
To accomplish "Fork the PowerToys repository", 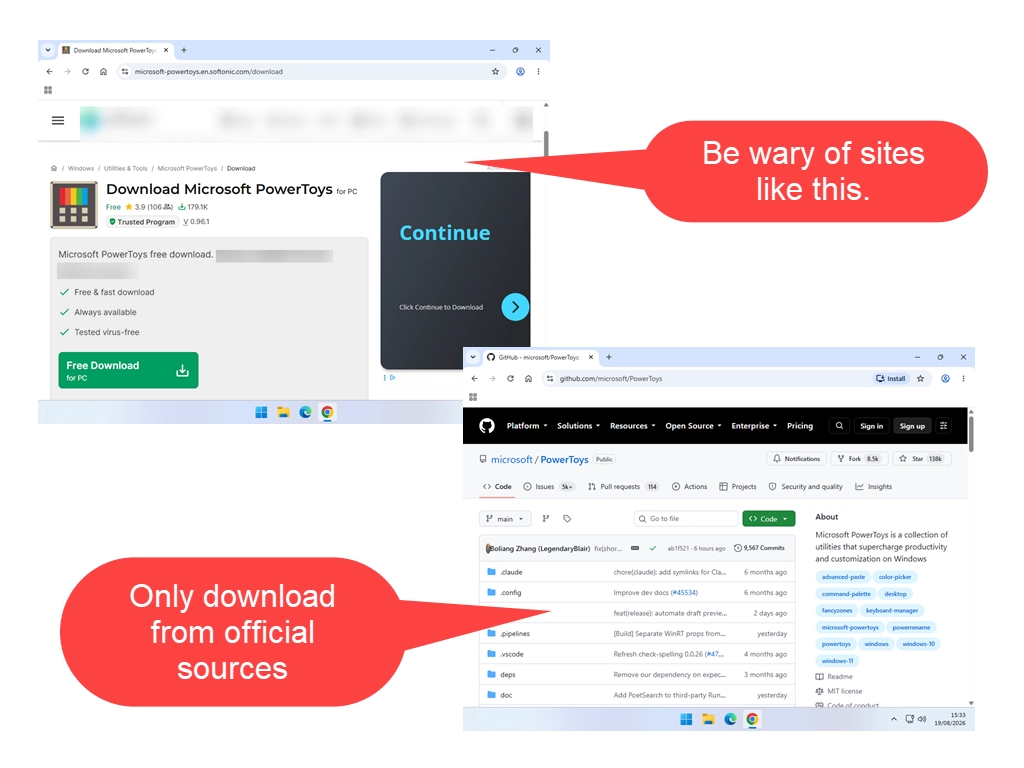I will click(858, 459).
